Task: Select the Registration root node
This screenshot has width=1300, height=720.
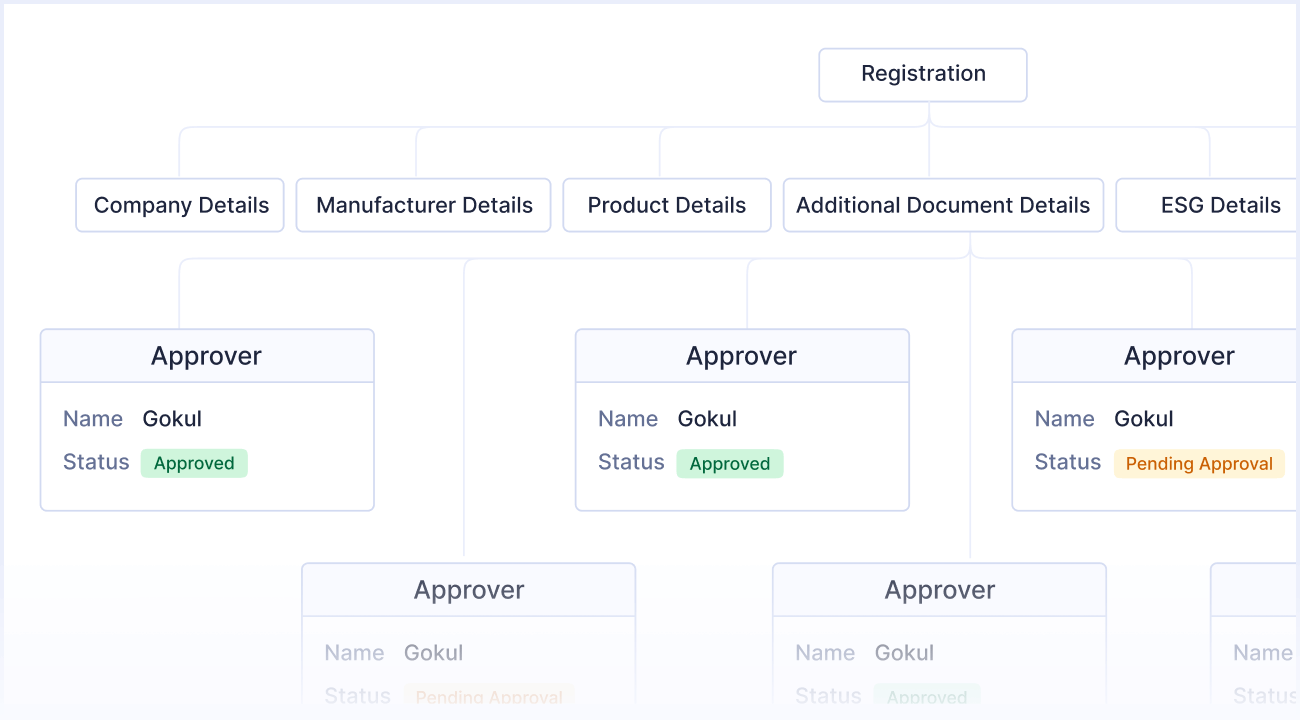Action: (x=922, y=74)
